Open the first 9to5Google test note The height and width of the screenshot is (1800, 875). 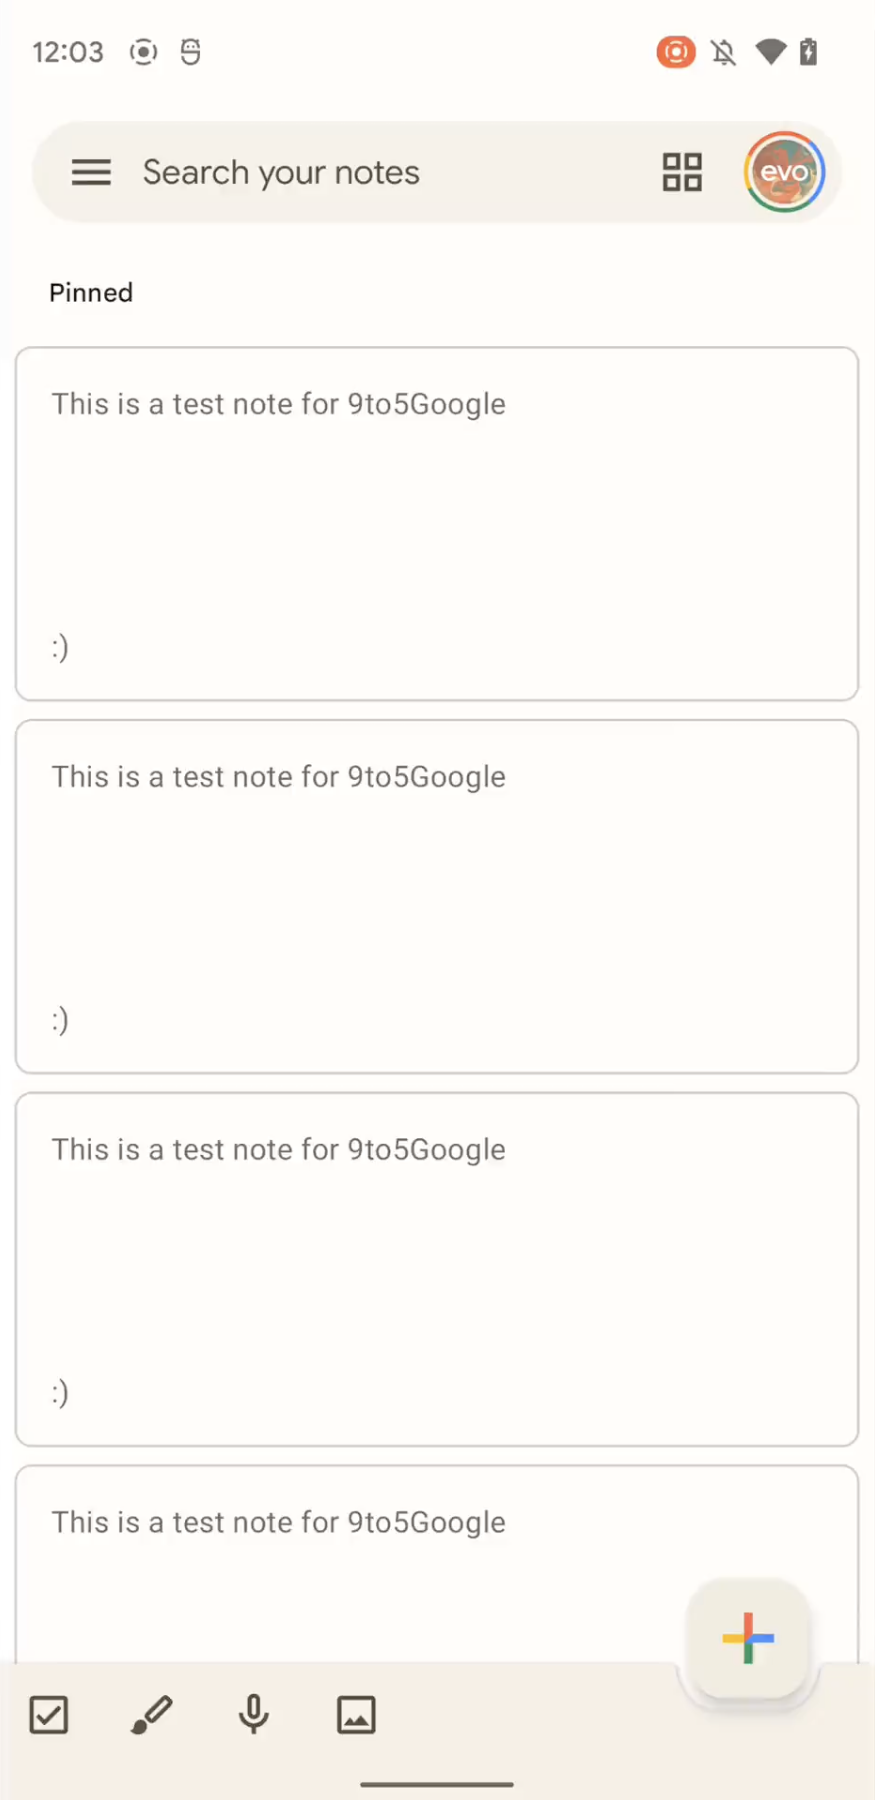click(436, 520)
